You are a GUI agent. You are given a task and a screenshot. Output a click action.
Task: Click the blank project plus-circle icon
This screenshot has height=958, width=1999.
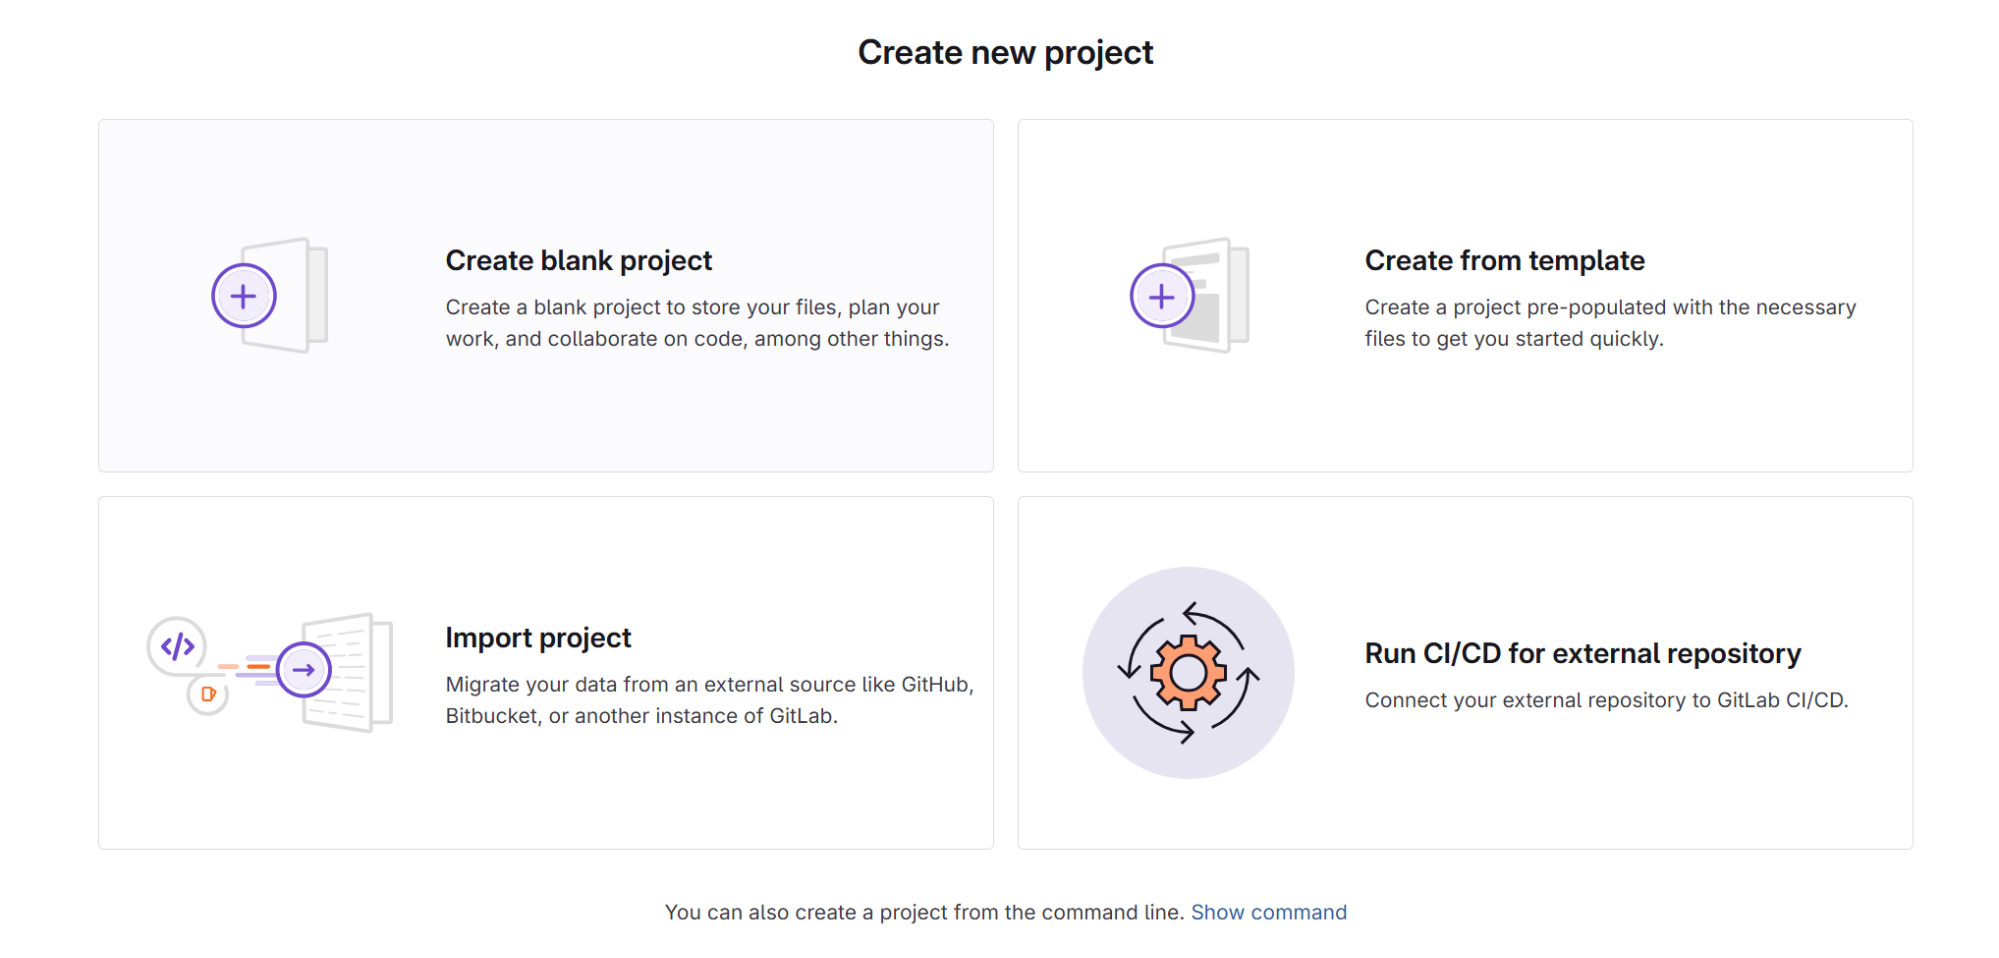243,296
